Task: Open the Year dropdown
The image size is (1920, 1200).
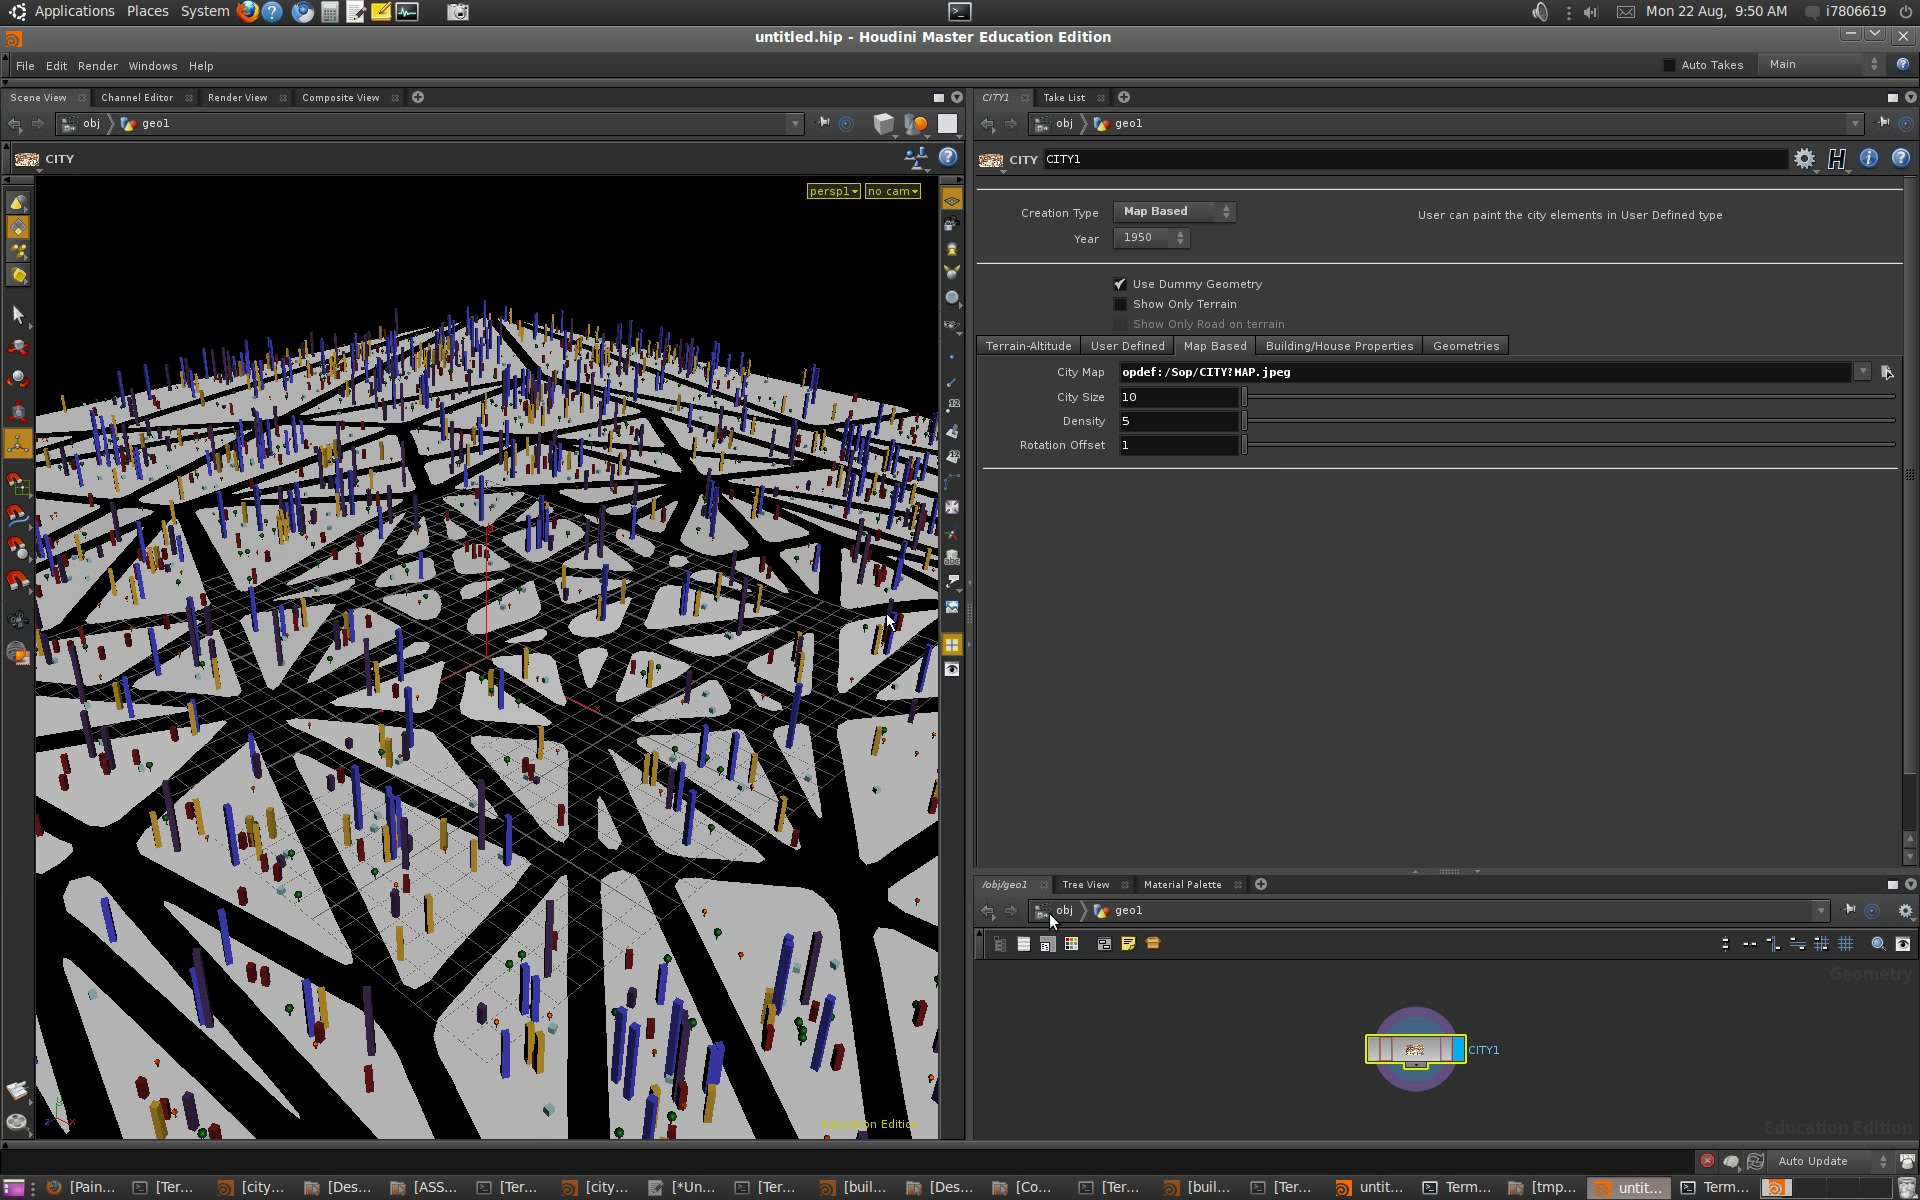Action: point(1151,238)
